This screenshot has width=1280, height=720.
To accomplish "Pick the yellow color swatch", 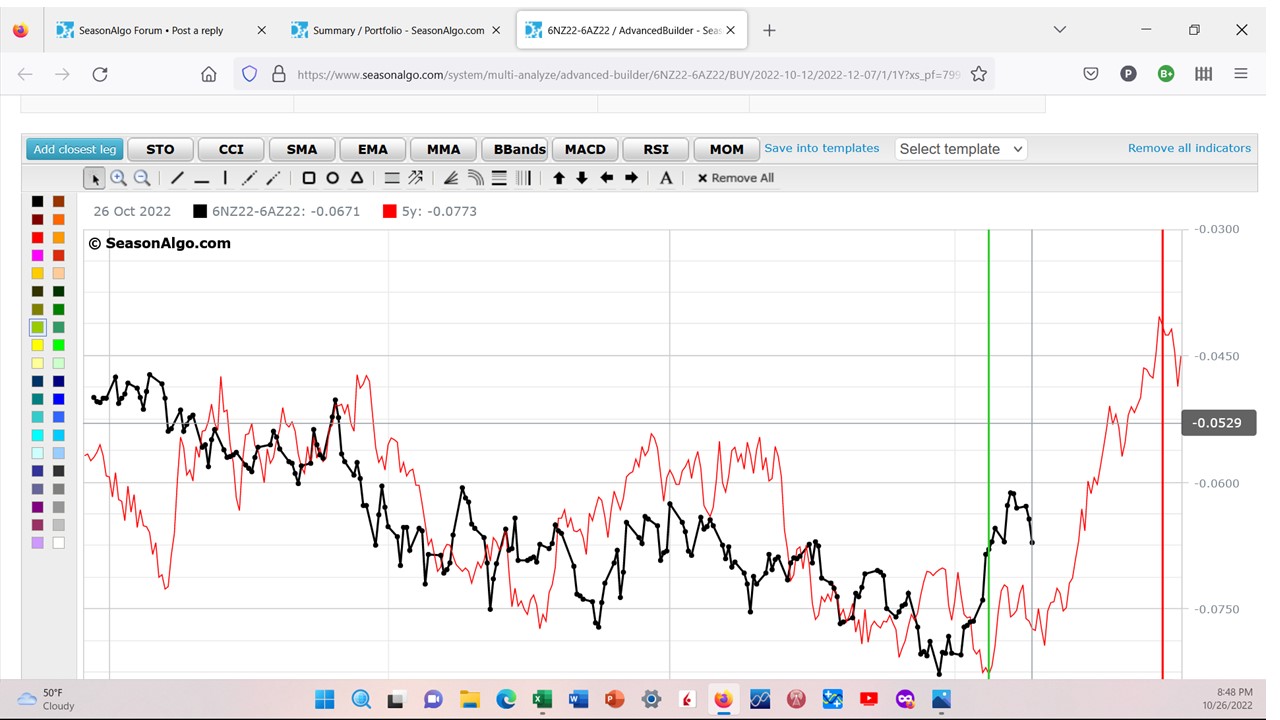I will pos(37,345).
